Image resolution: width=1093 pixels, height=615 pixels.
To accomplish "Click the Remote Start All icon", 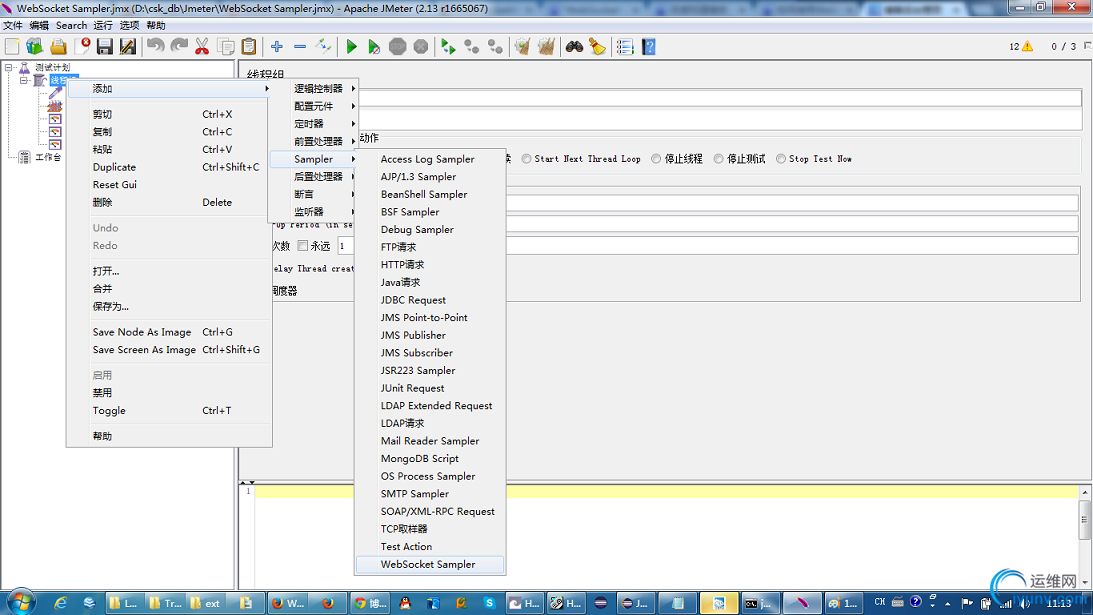I will [x=448, y=47].
